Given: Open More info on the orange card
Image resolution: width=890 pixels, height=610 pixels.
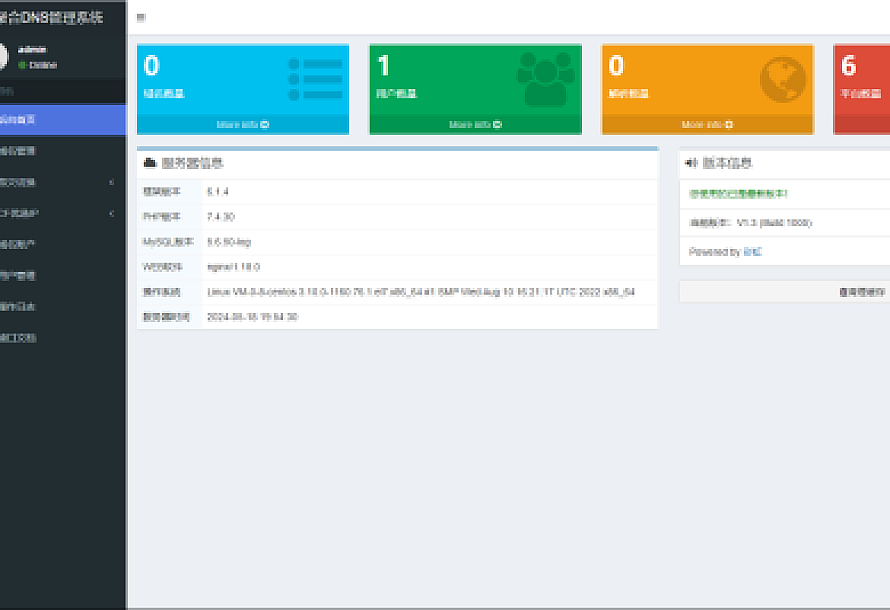Looking at the screenshot, I should (707, 125).
